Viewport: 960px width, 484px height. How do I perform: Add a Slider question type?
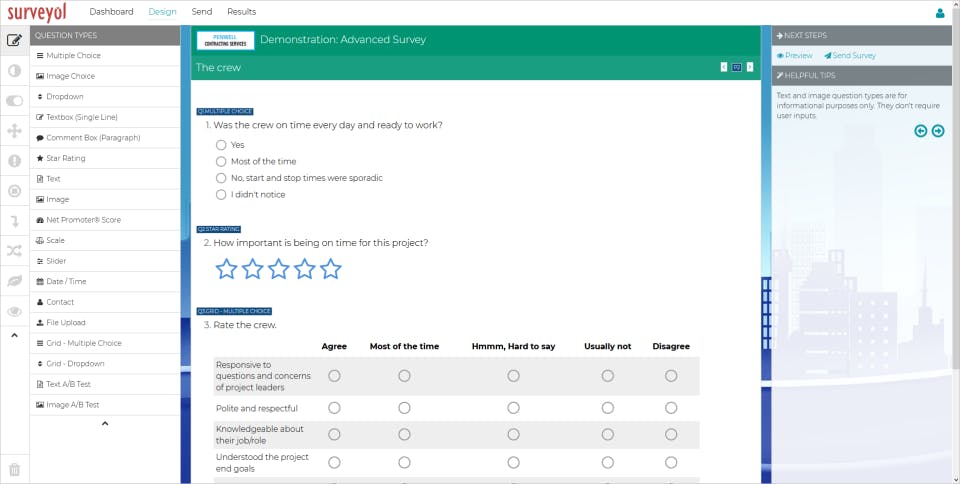coord(105,261)
